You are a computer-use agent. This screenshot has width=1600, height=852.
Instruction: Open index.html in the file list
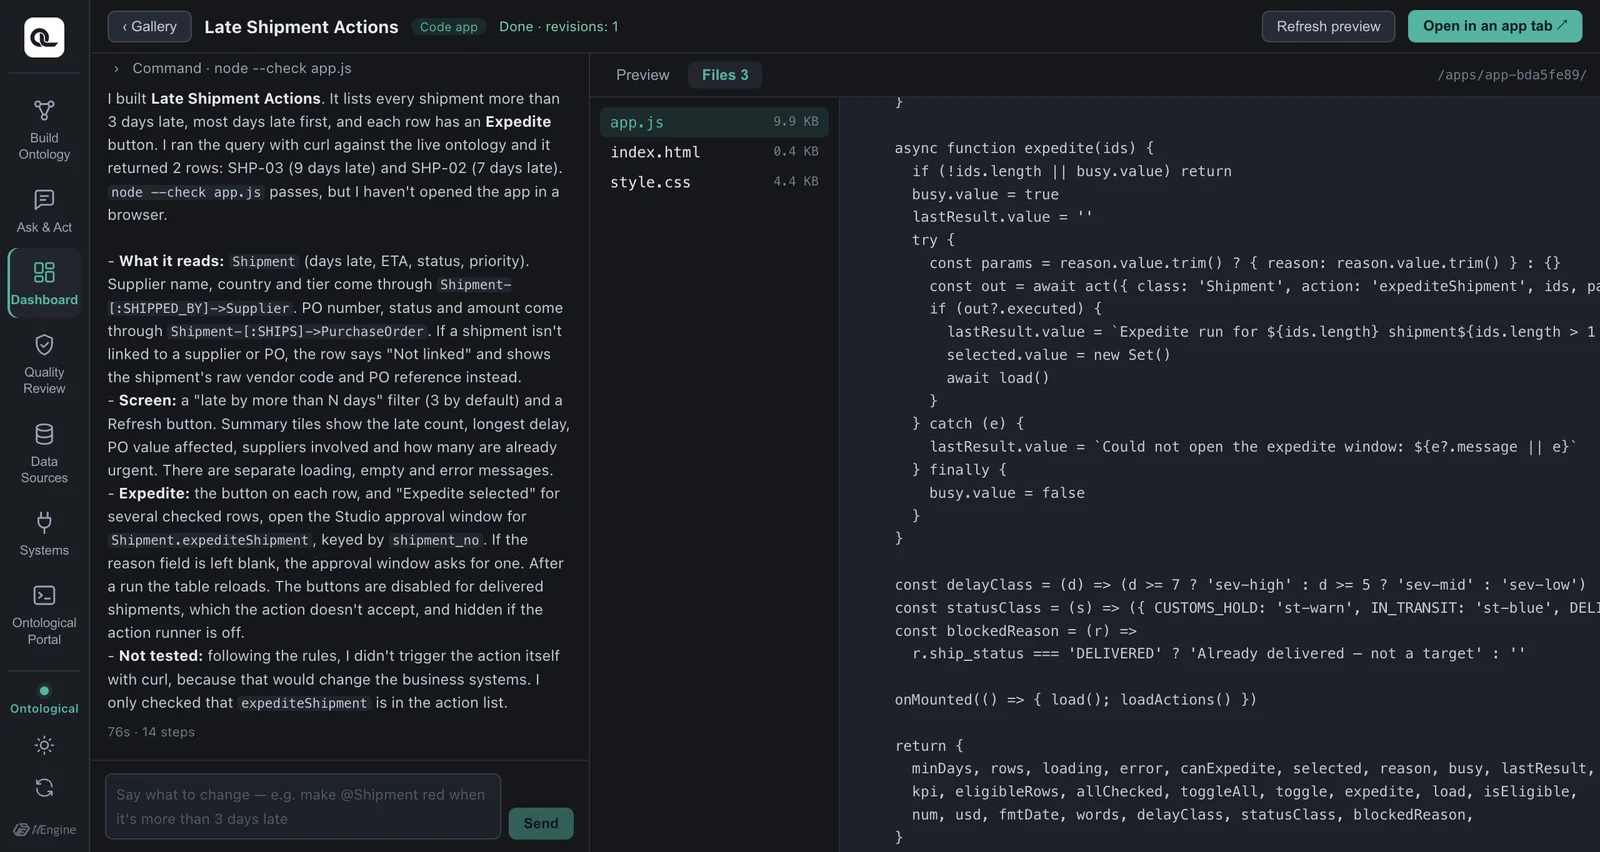tap(714, 152)
